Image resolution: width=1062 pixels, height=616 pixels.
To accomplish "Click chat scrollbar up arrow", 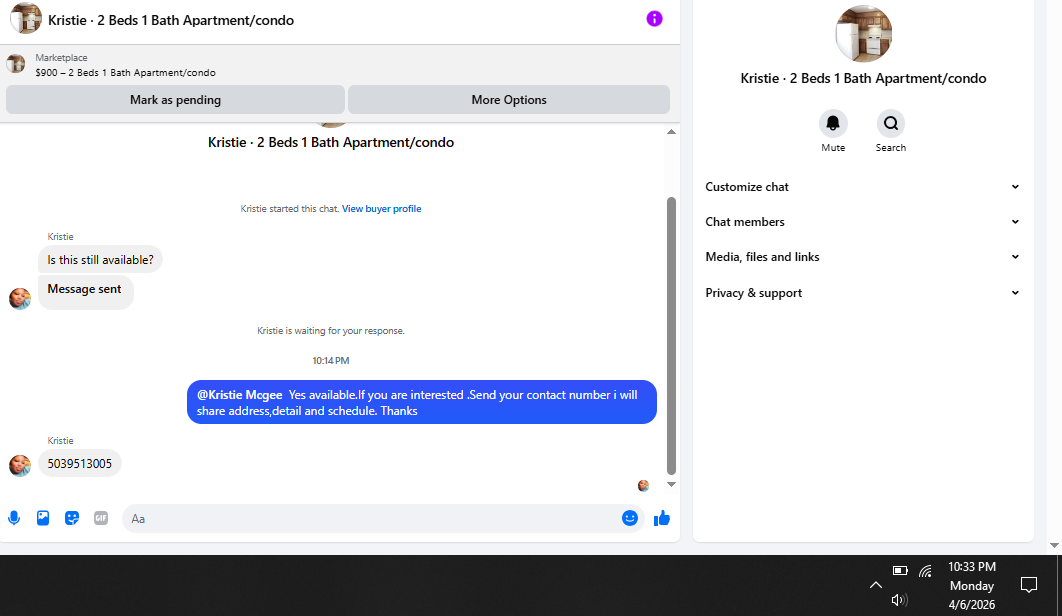I will click(x=671, y=132).
